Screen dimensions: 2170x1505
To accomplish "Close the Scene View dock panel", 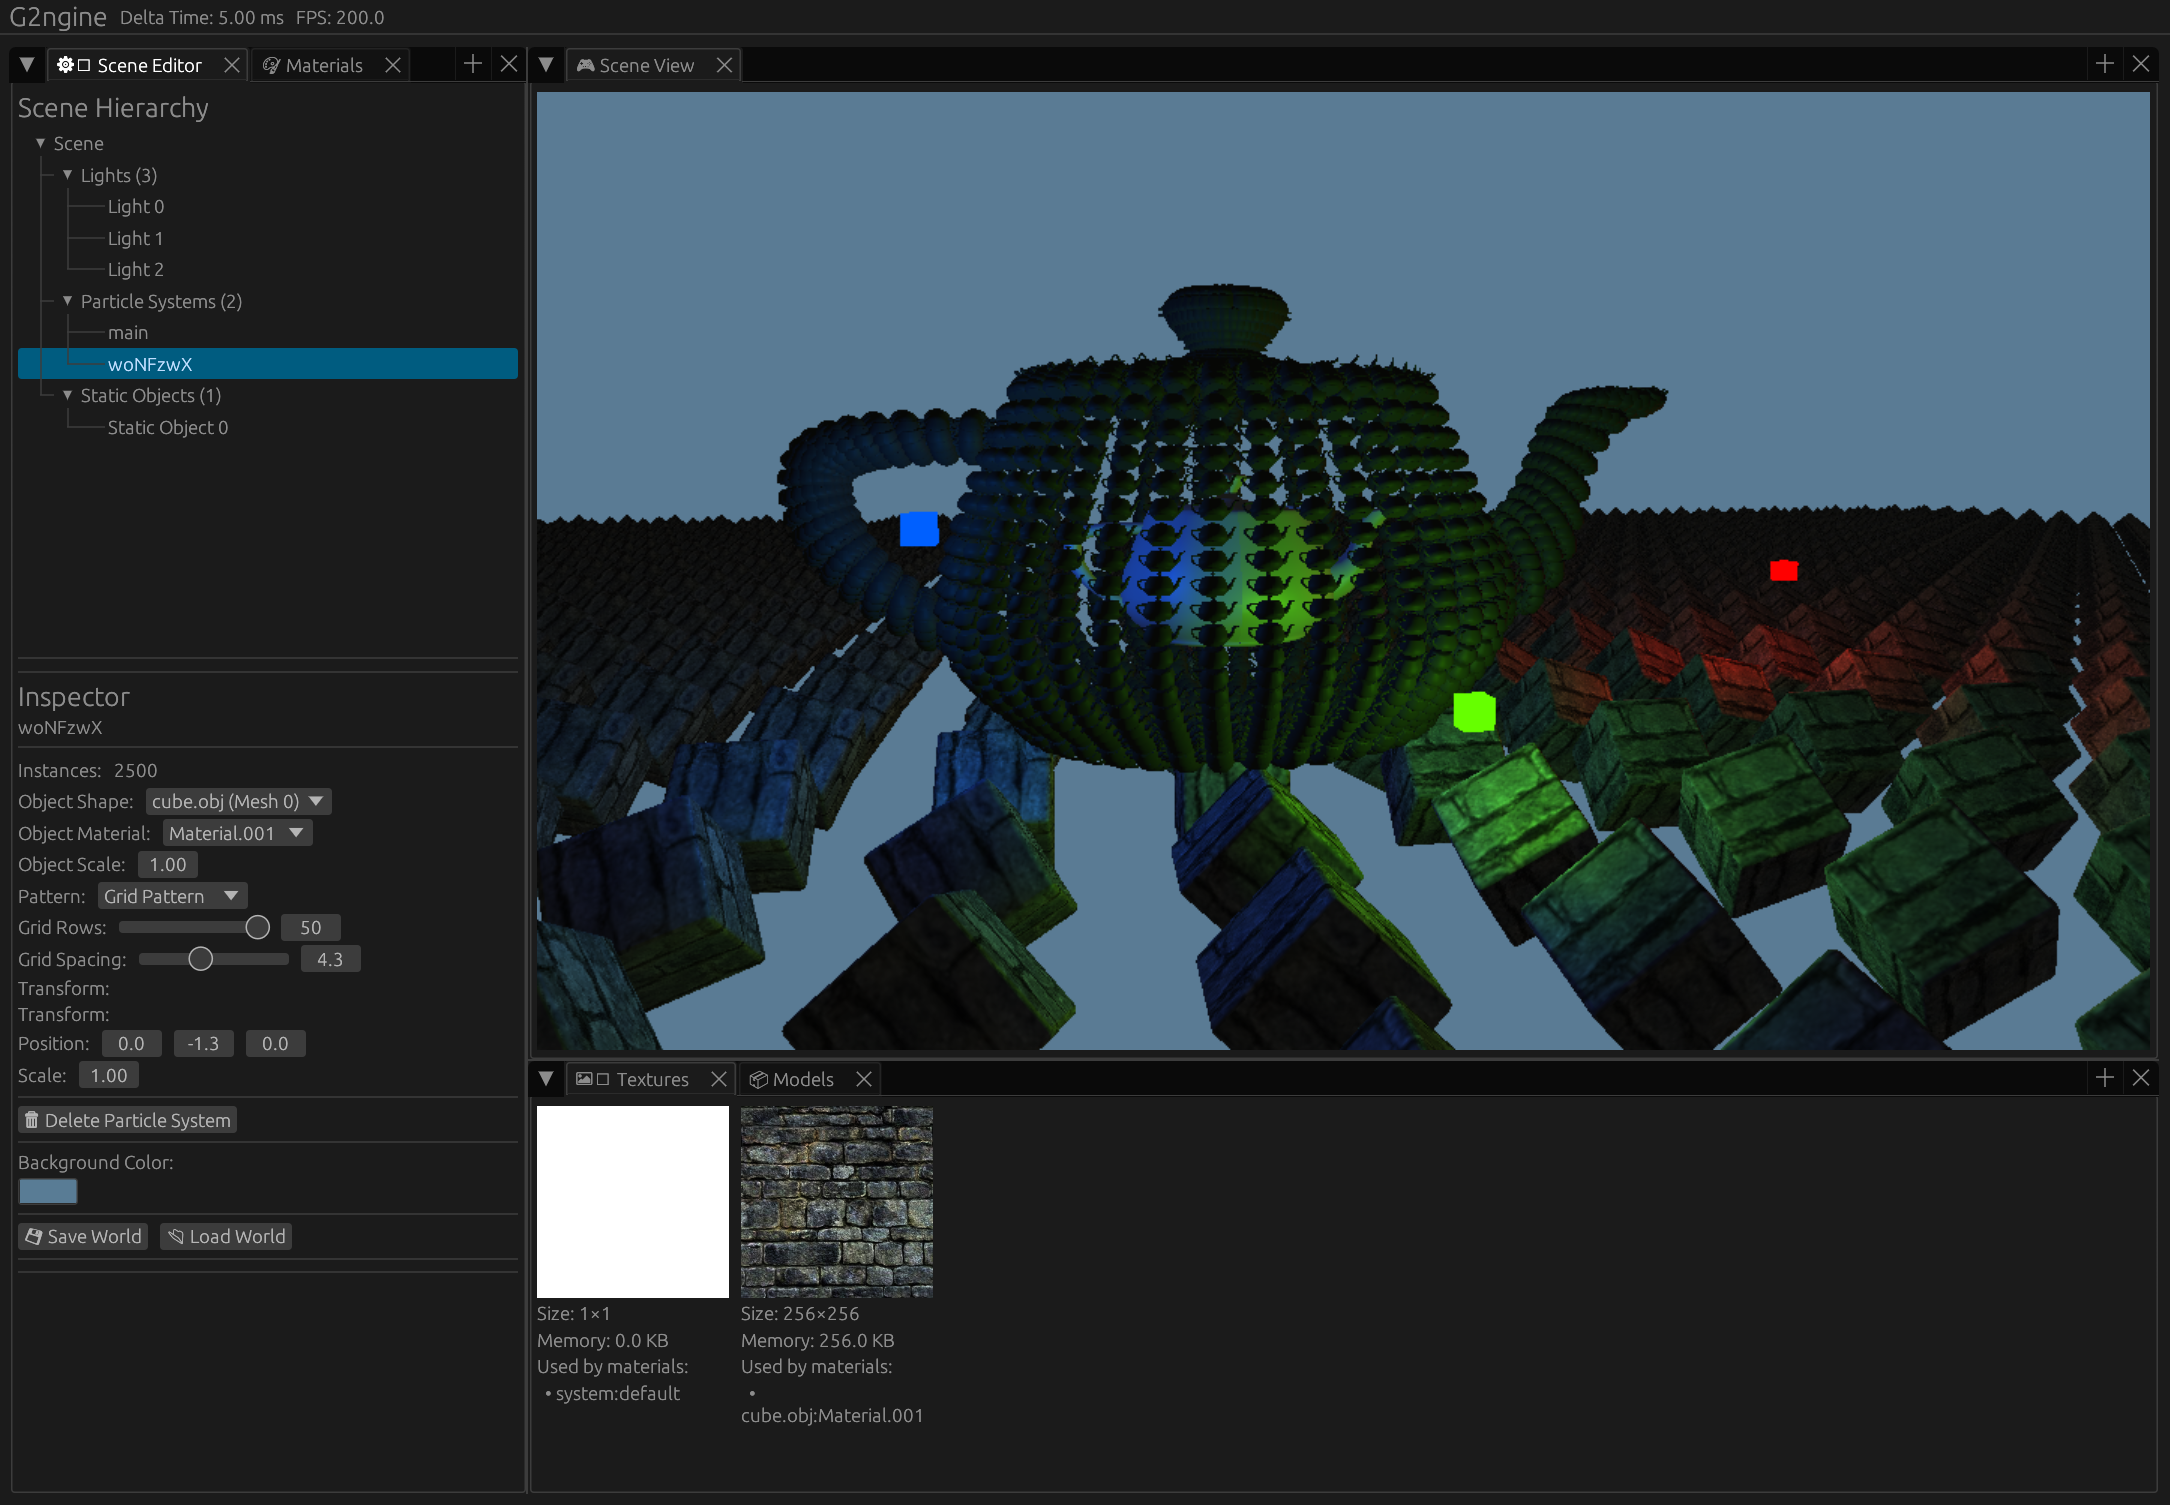I will (2141, 64).
